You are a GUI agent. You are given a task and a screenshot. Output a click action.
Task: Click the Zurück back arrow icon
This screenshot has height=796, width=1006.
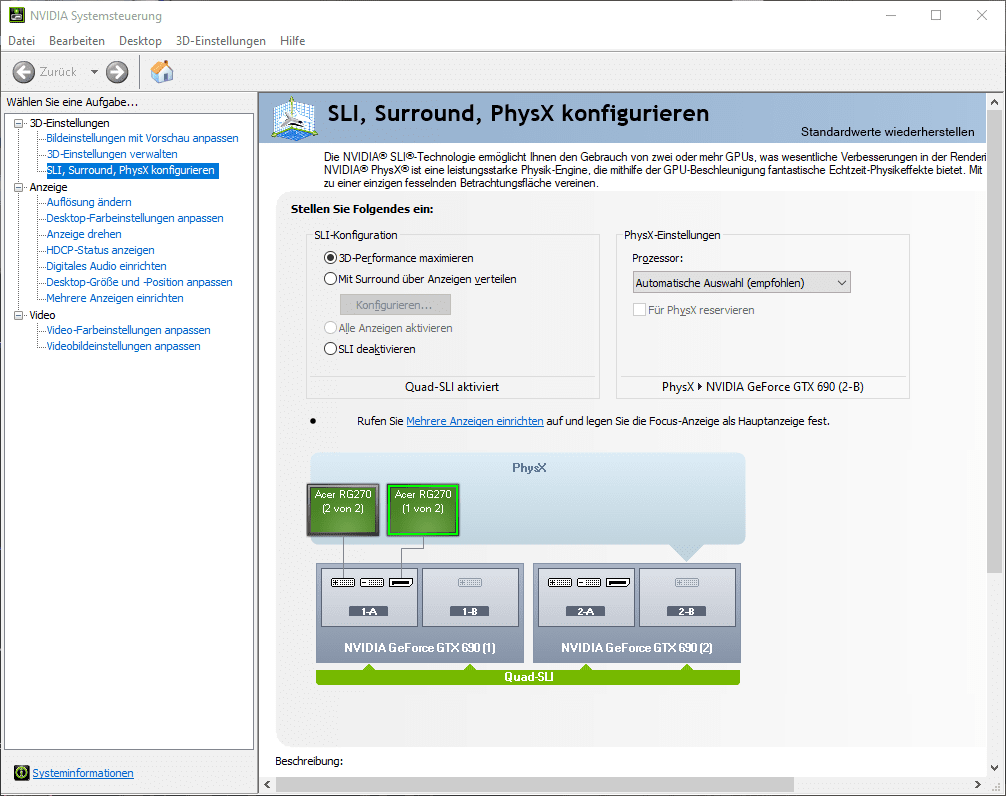coord(24,72)
